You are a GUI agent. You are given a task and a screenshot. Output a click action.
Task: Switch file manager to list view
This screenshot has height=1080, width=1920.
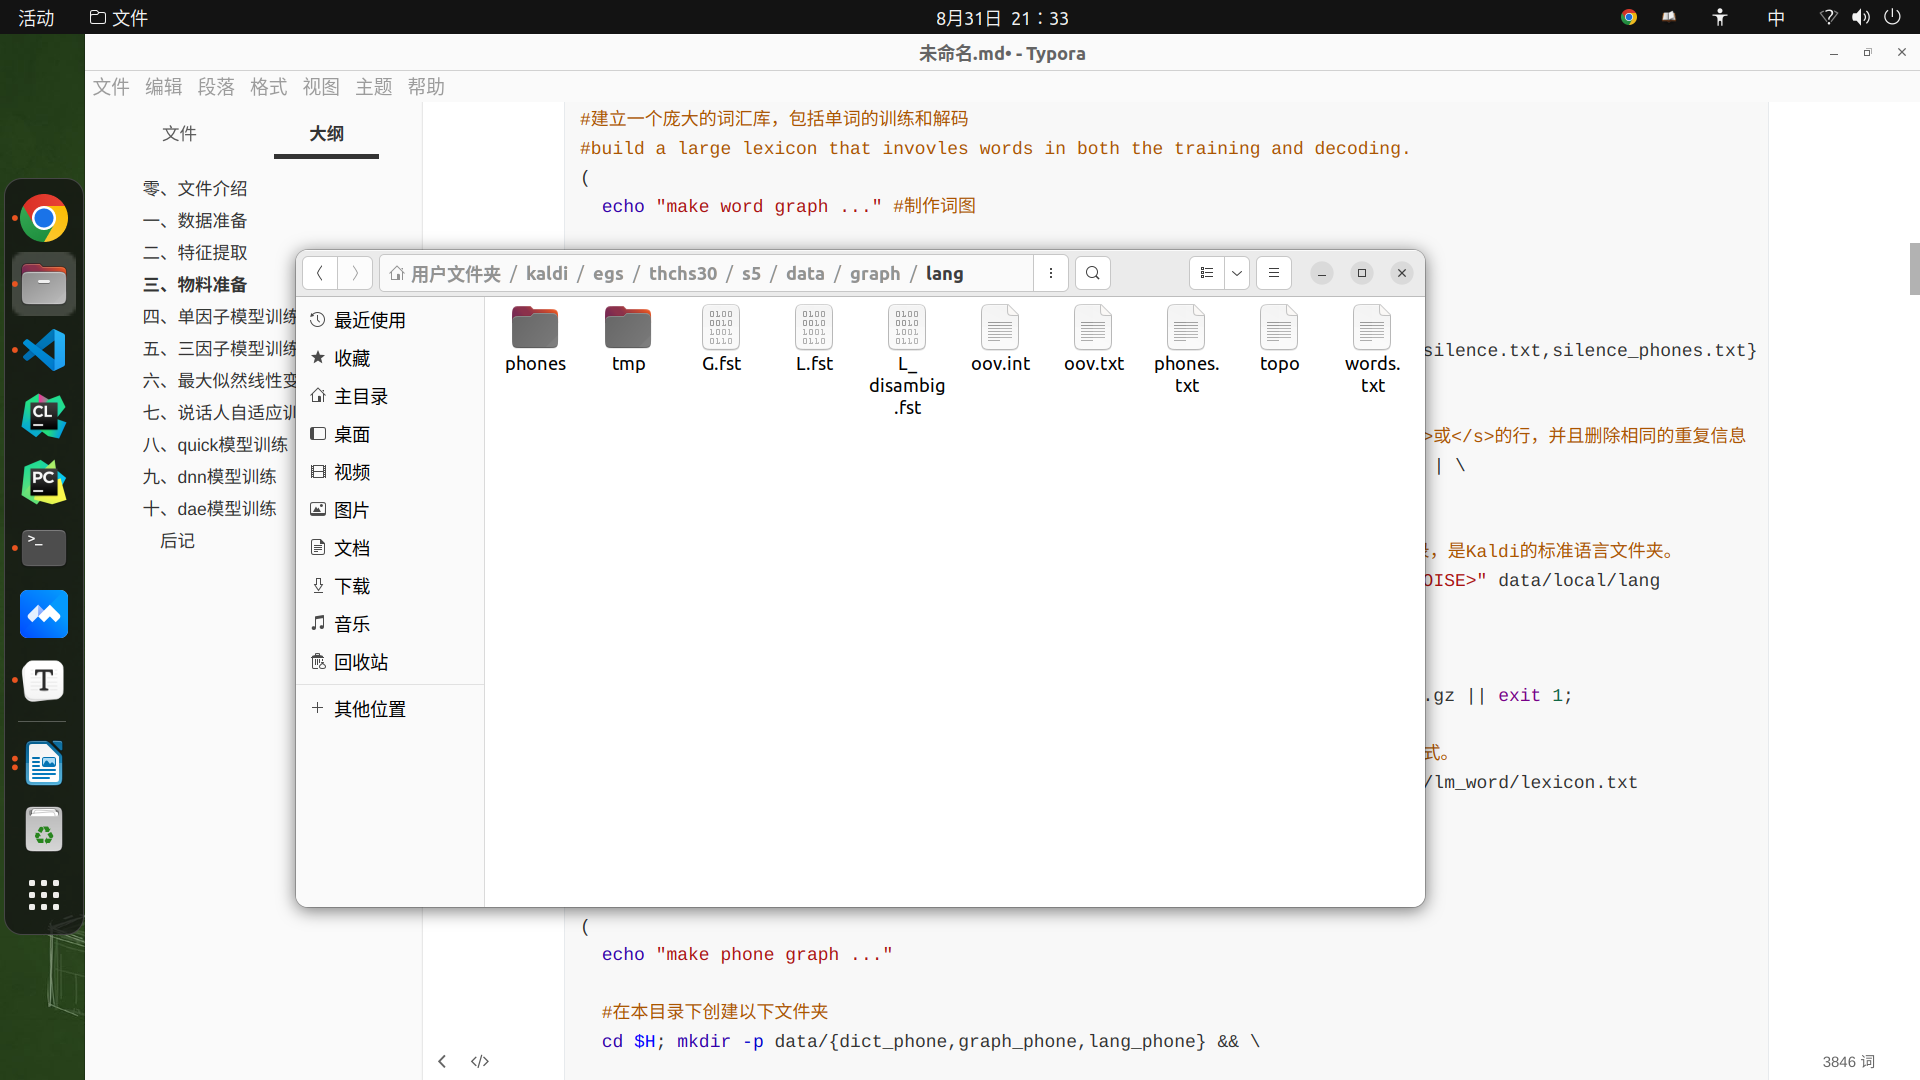pyautogui.click(x=1207, y=273)
